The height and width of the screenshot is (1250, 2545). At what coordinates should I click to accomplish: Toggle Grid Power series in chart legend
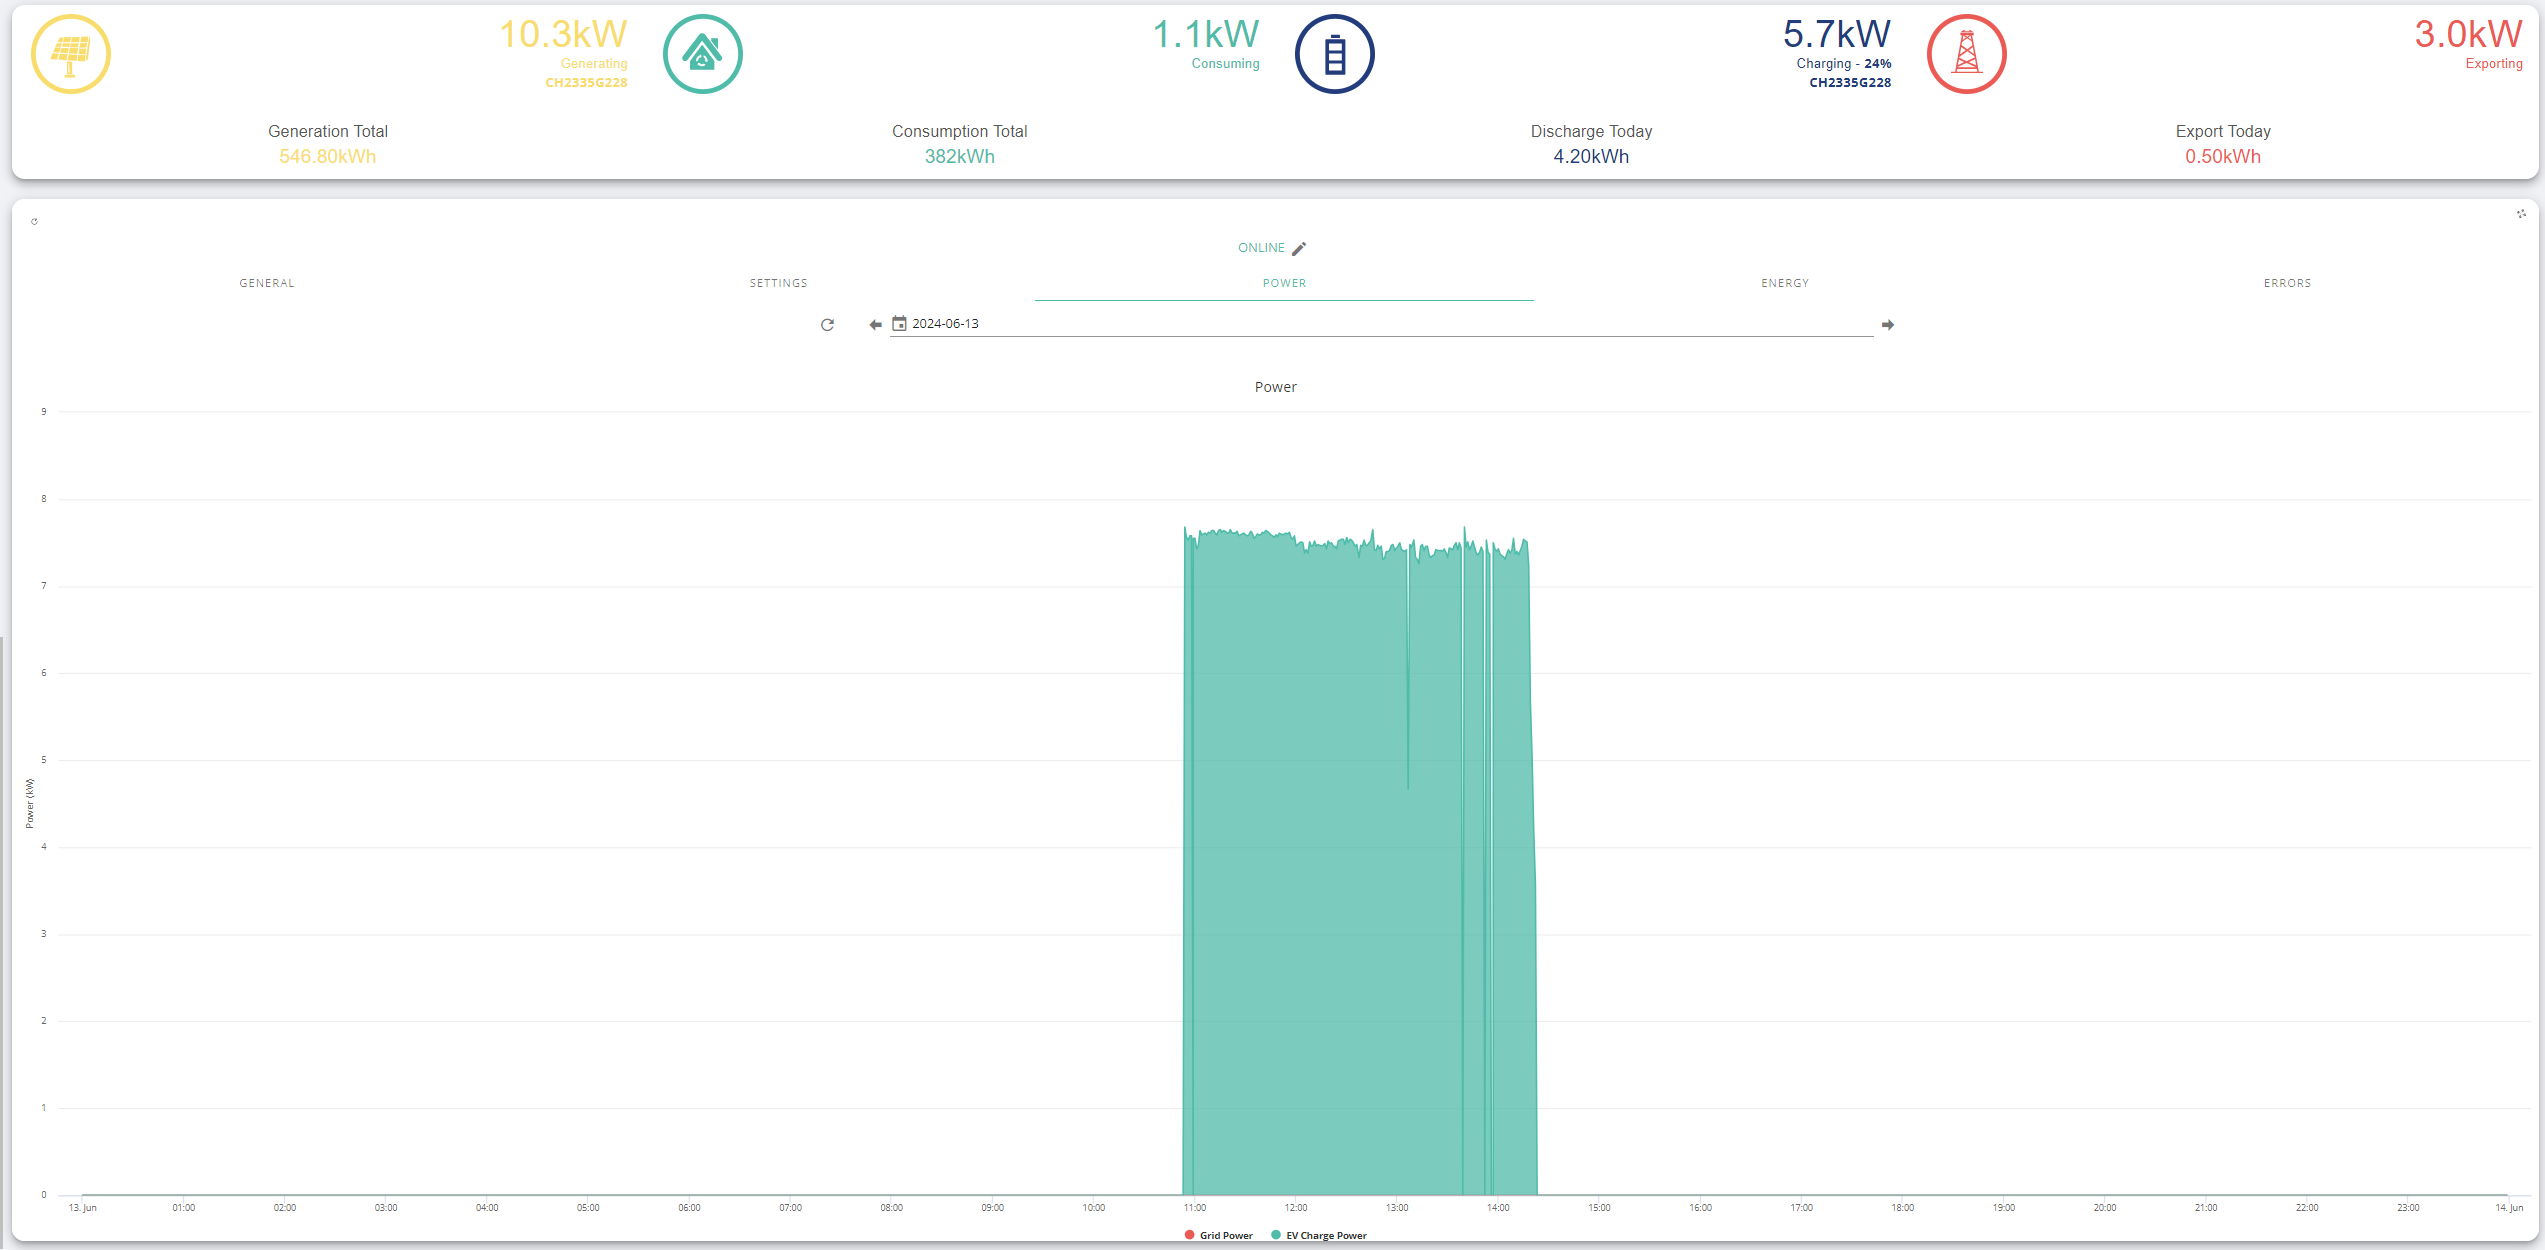click(x=1218, y=1235)
